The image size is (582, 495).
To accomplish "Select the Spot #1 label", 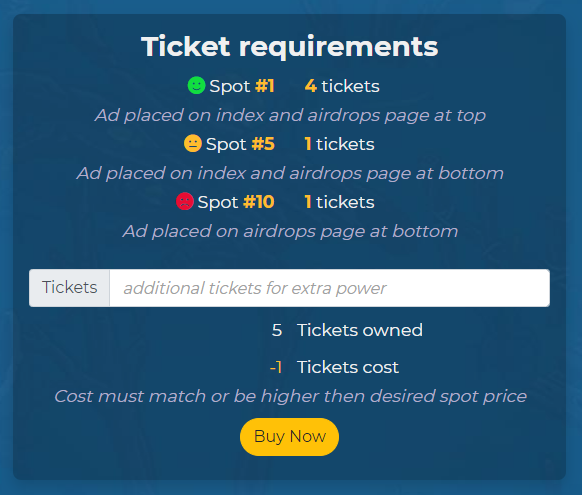I will click(x=242, y=86).
